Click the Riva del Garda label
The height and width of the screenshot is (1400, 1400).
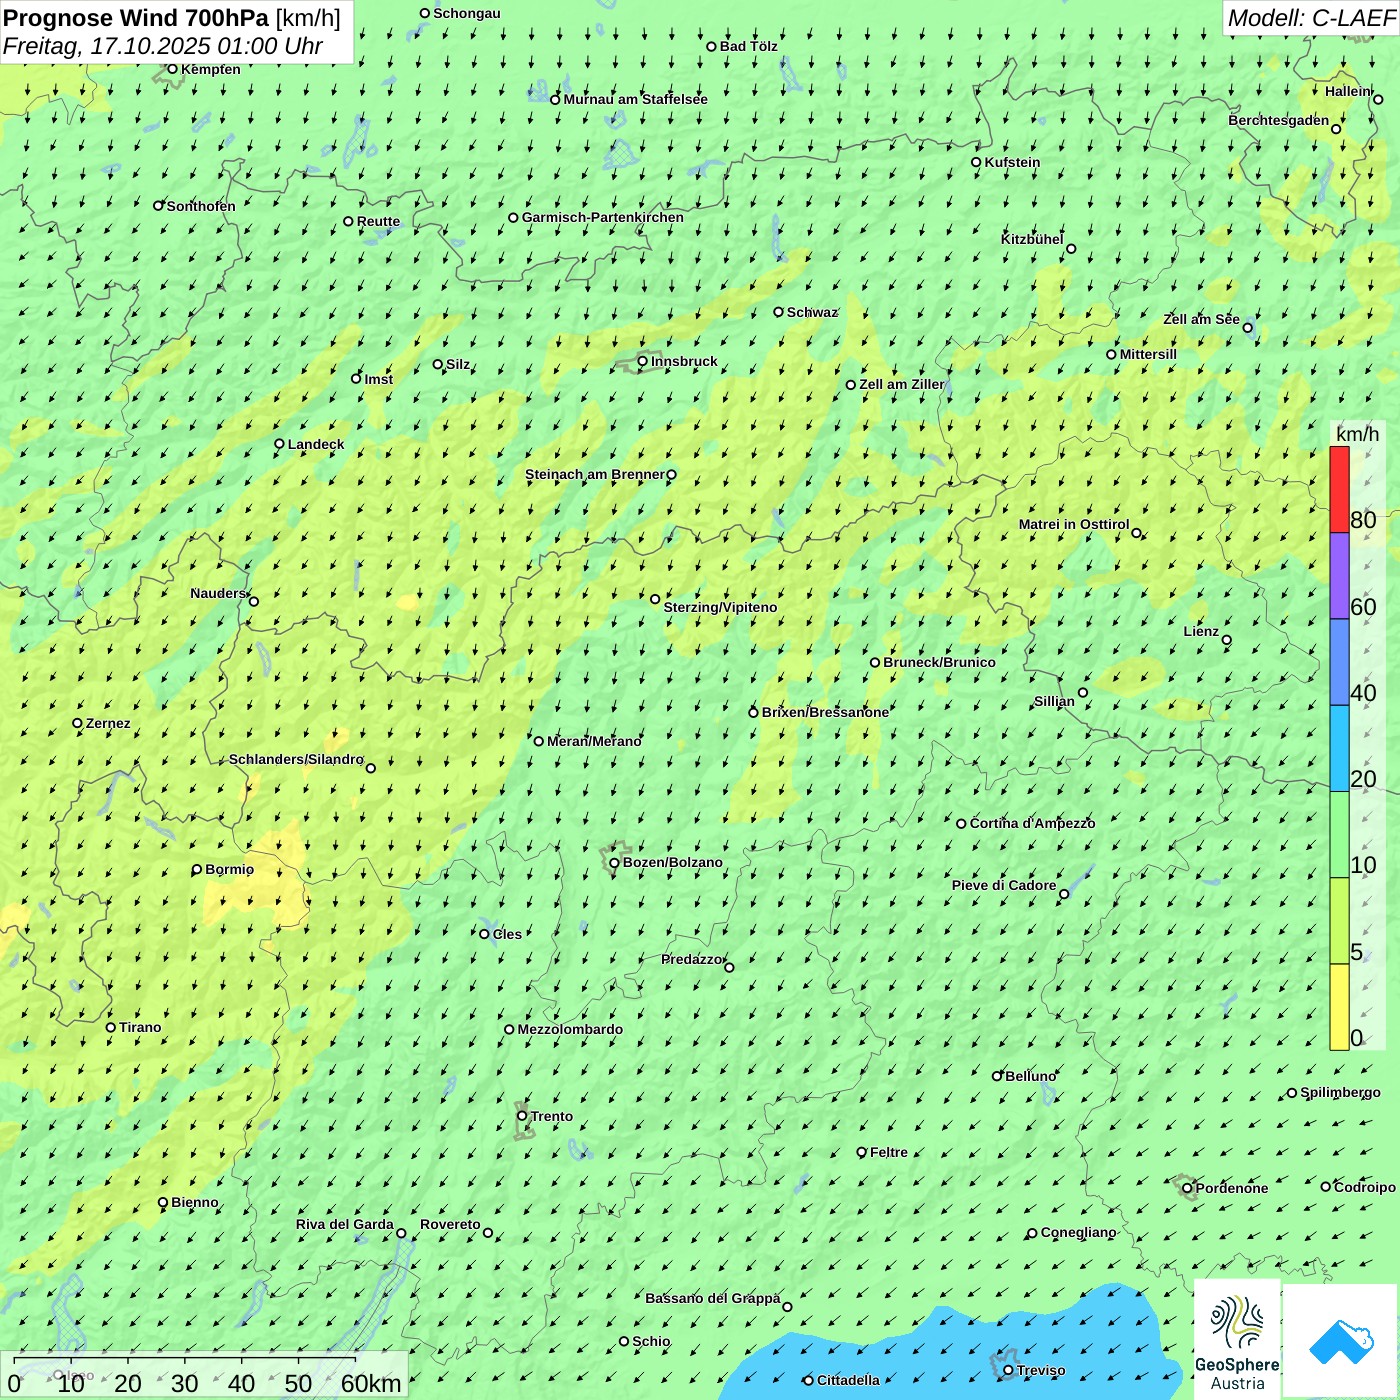click(x=344, y=1224)
